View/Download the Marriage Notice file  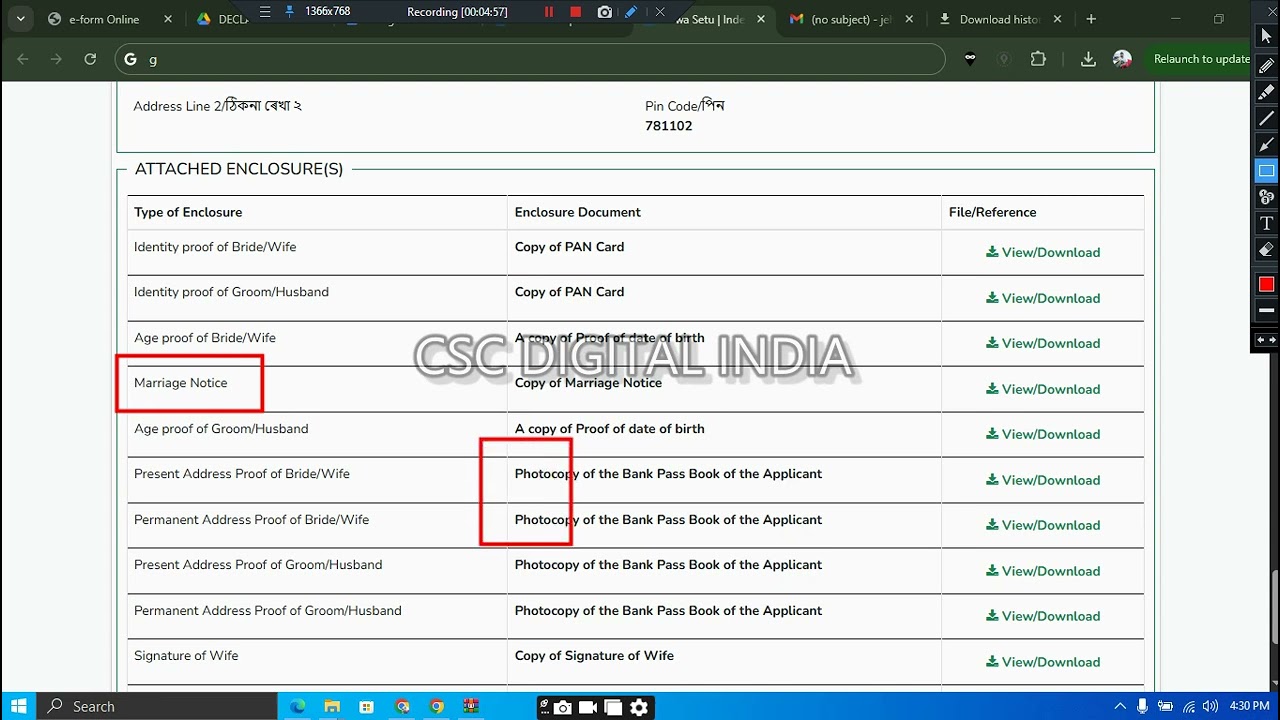point(1043,389)
